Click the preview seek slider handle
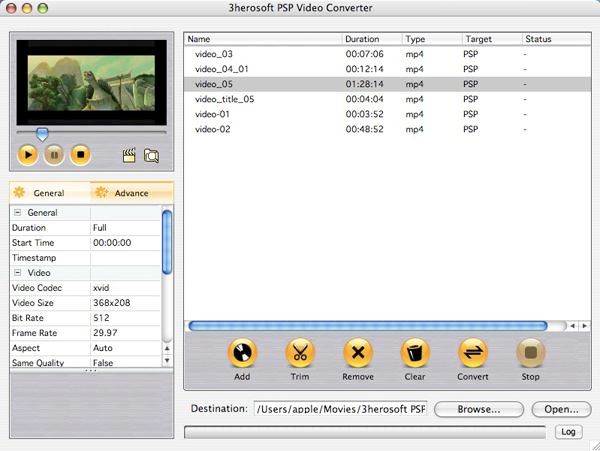 click(x=42, y=133)
